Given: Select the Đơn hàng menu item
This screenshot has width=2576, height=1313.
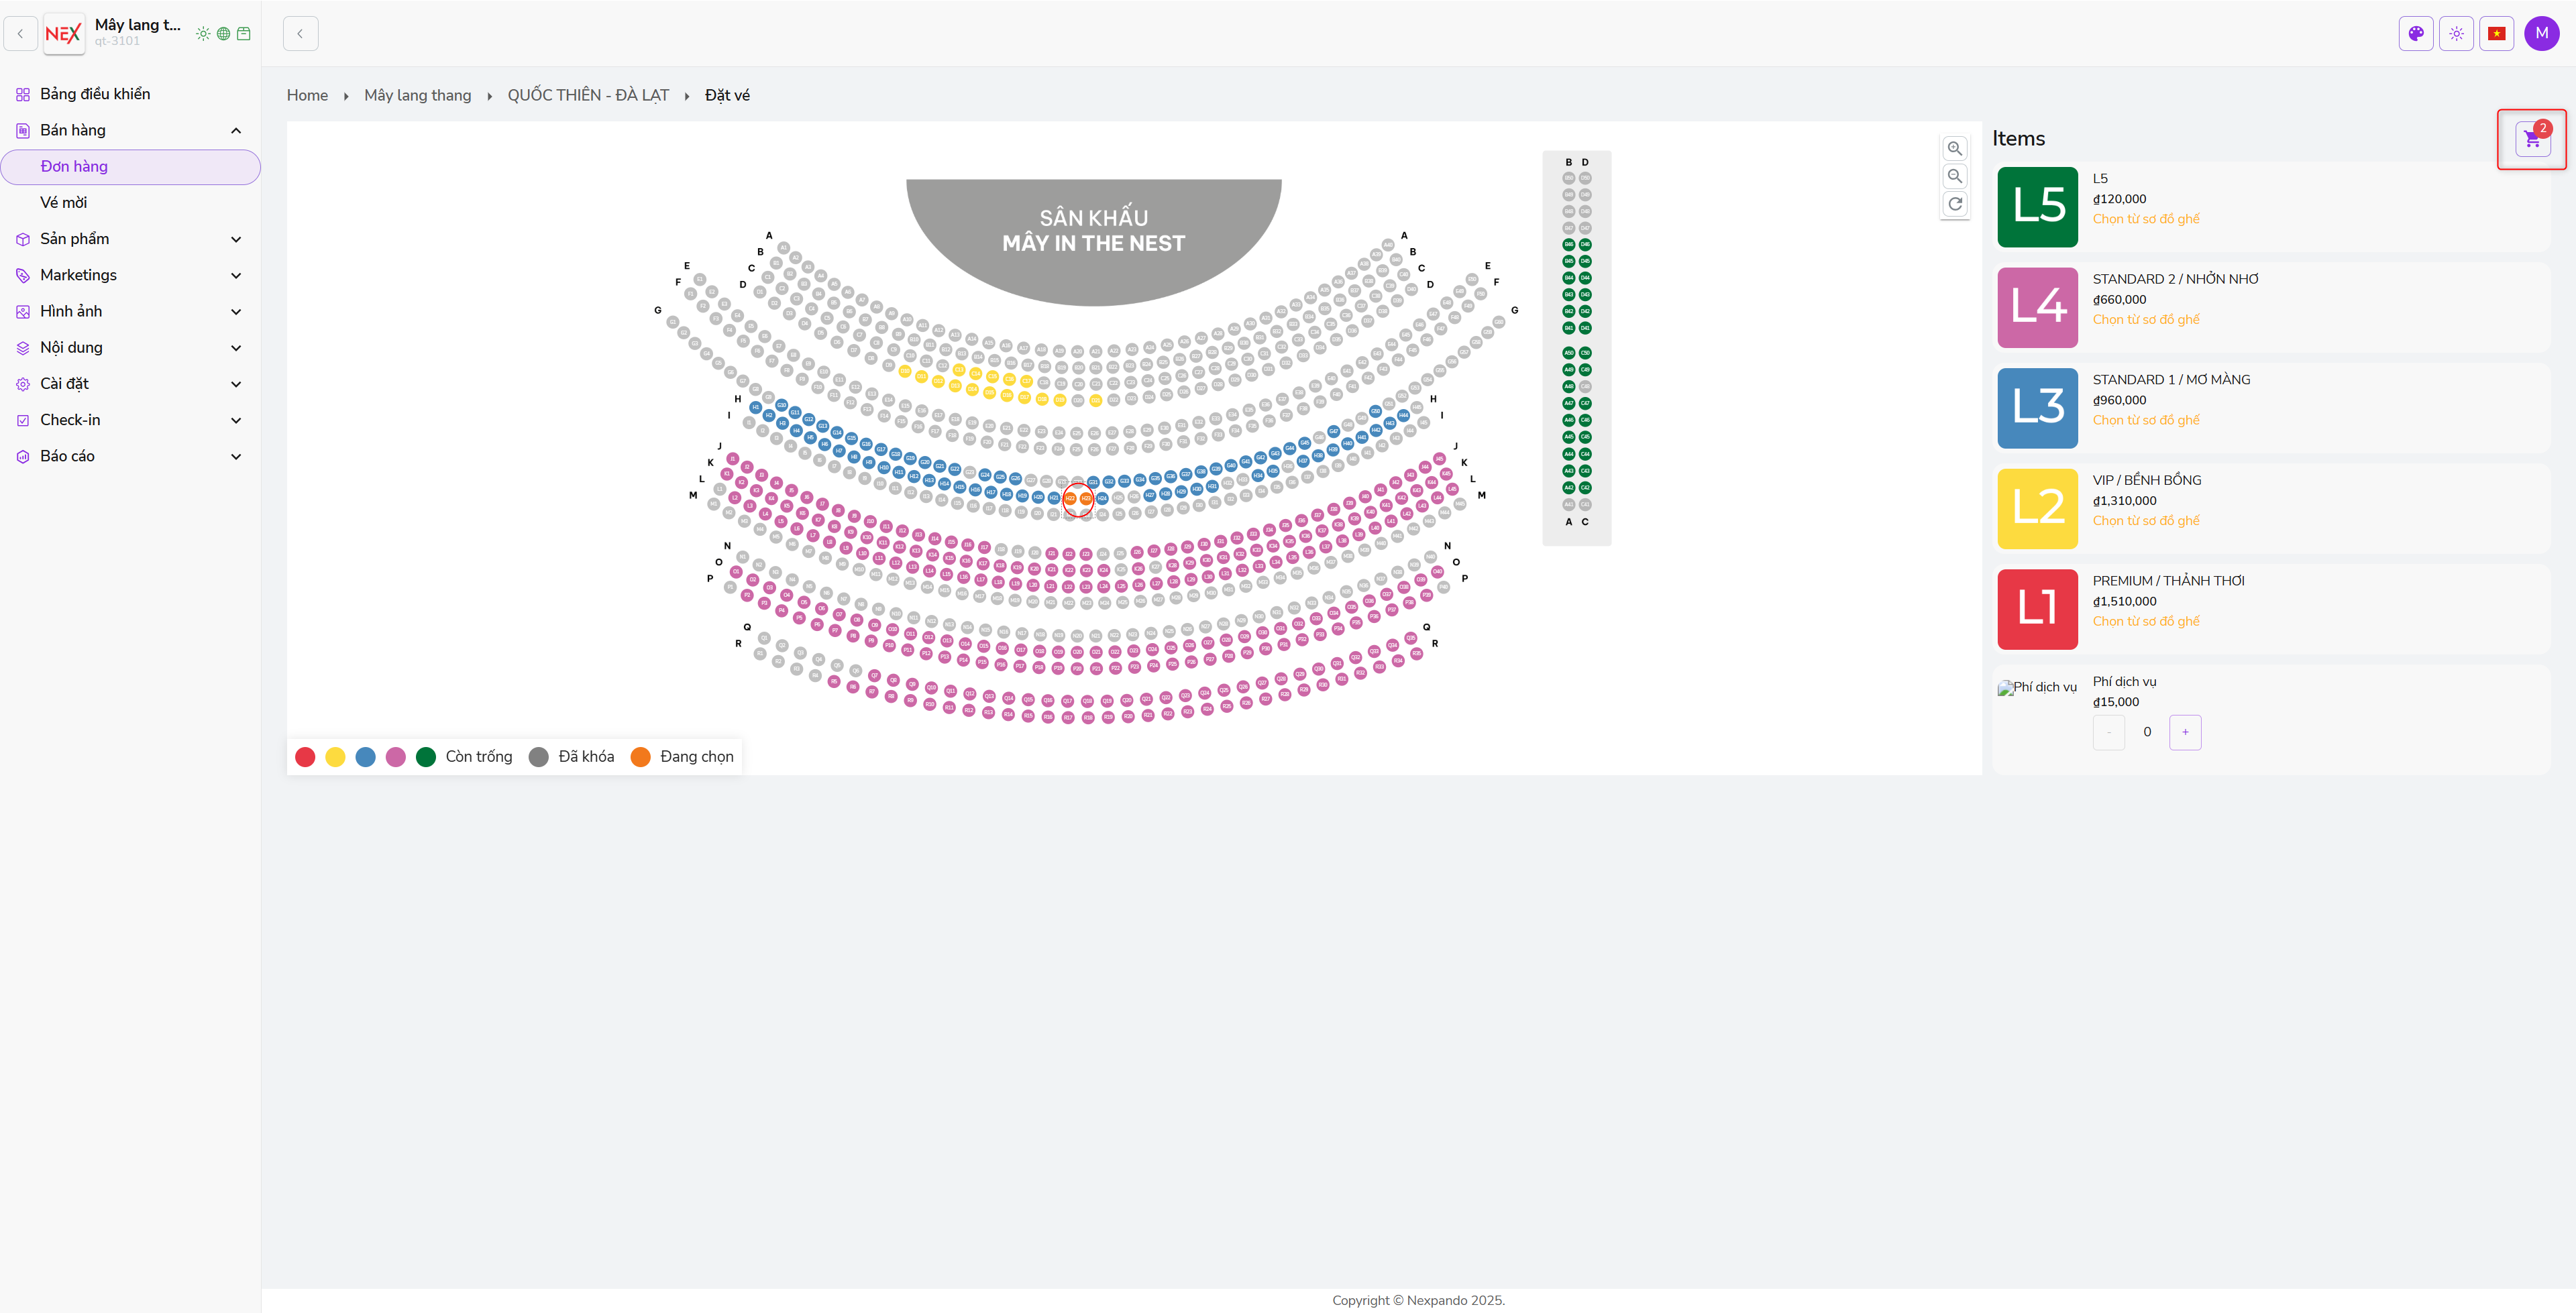Looking at the screenshot, I should point(74,166).
